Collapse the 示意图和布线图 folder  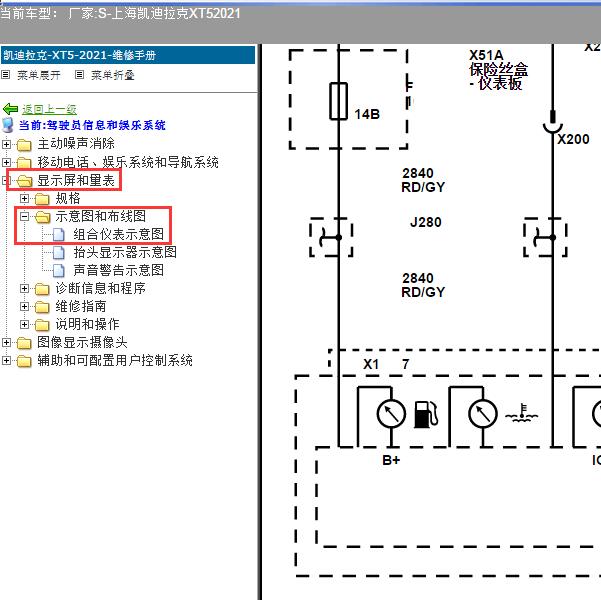[x=24, y=217]
